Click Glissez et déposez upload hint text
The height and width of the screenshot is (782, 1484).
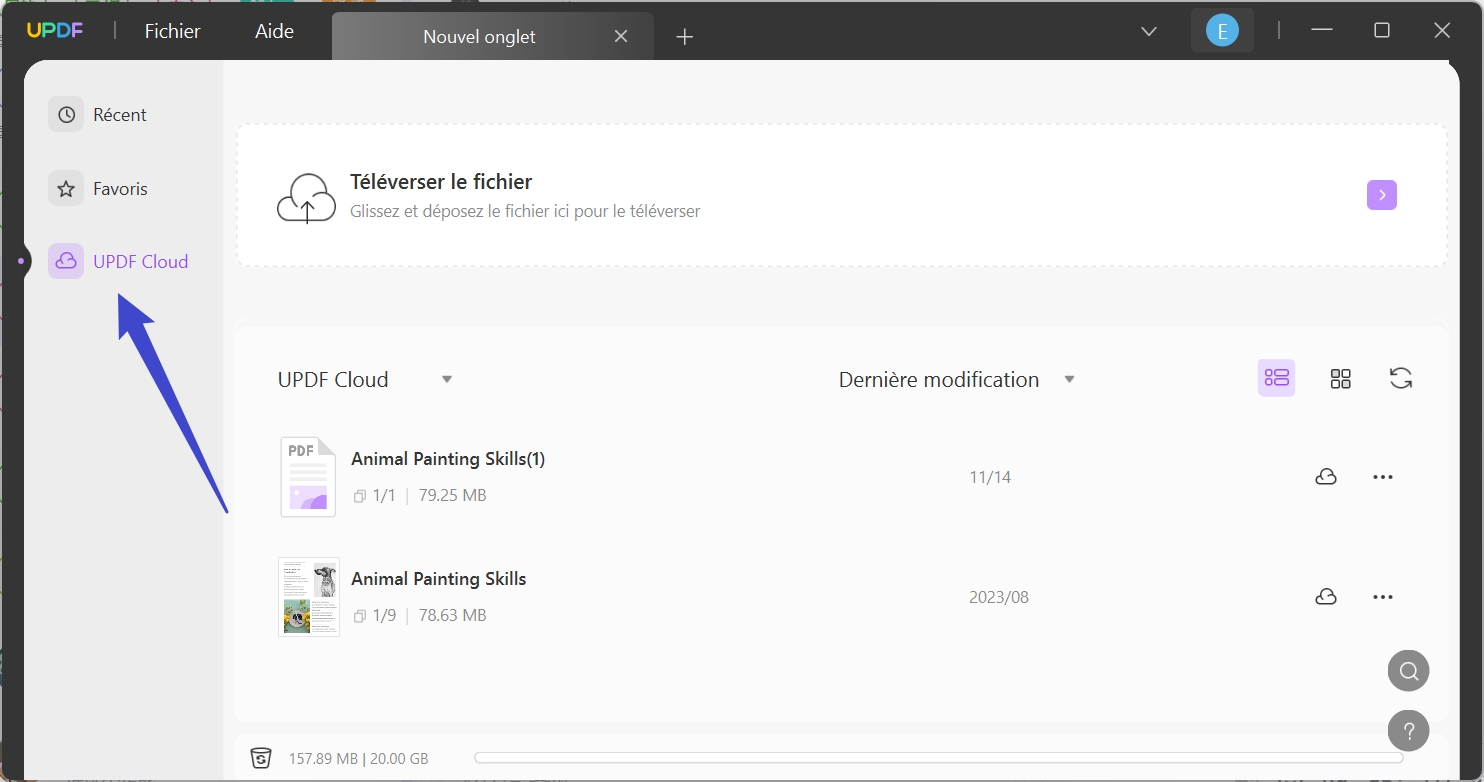525,211
